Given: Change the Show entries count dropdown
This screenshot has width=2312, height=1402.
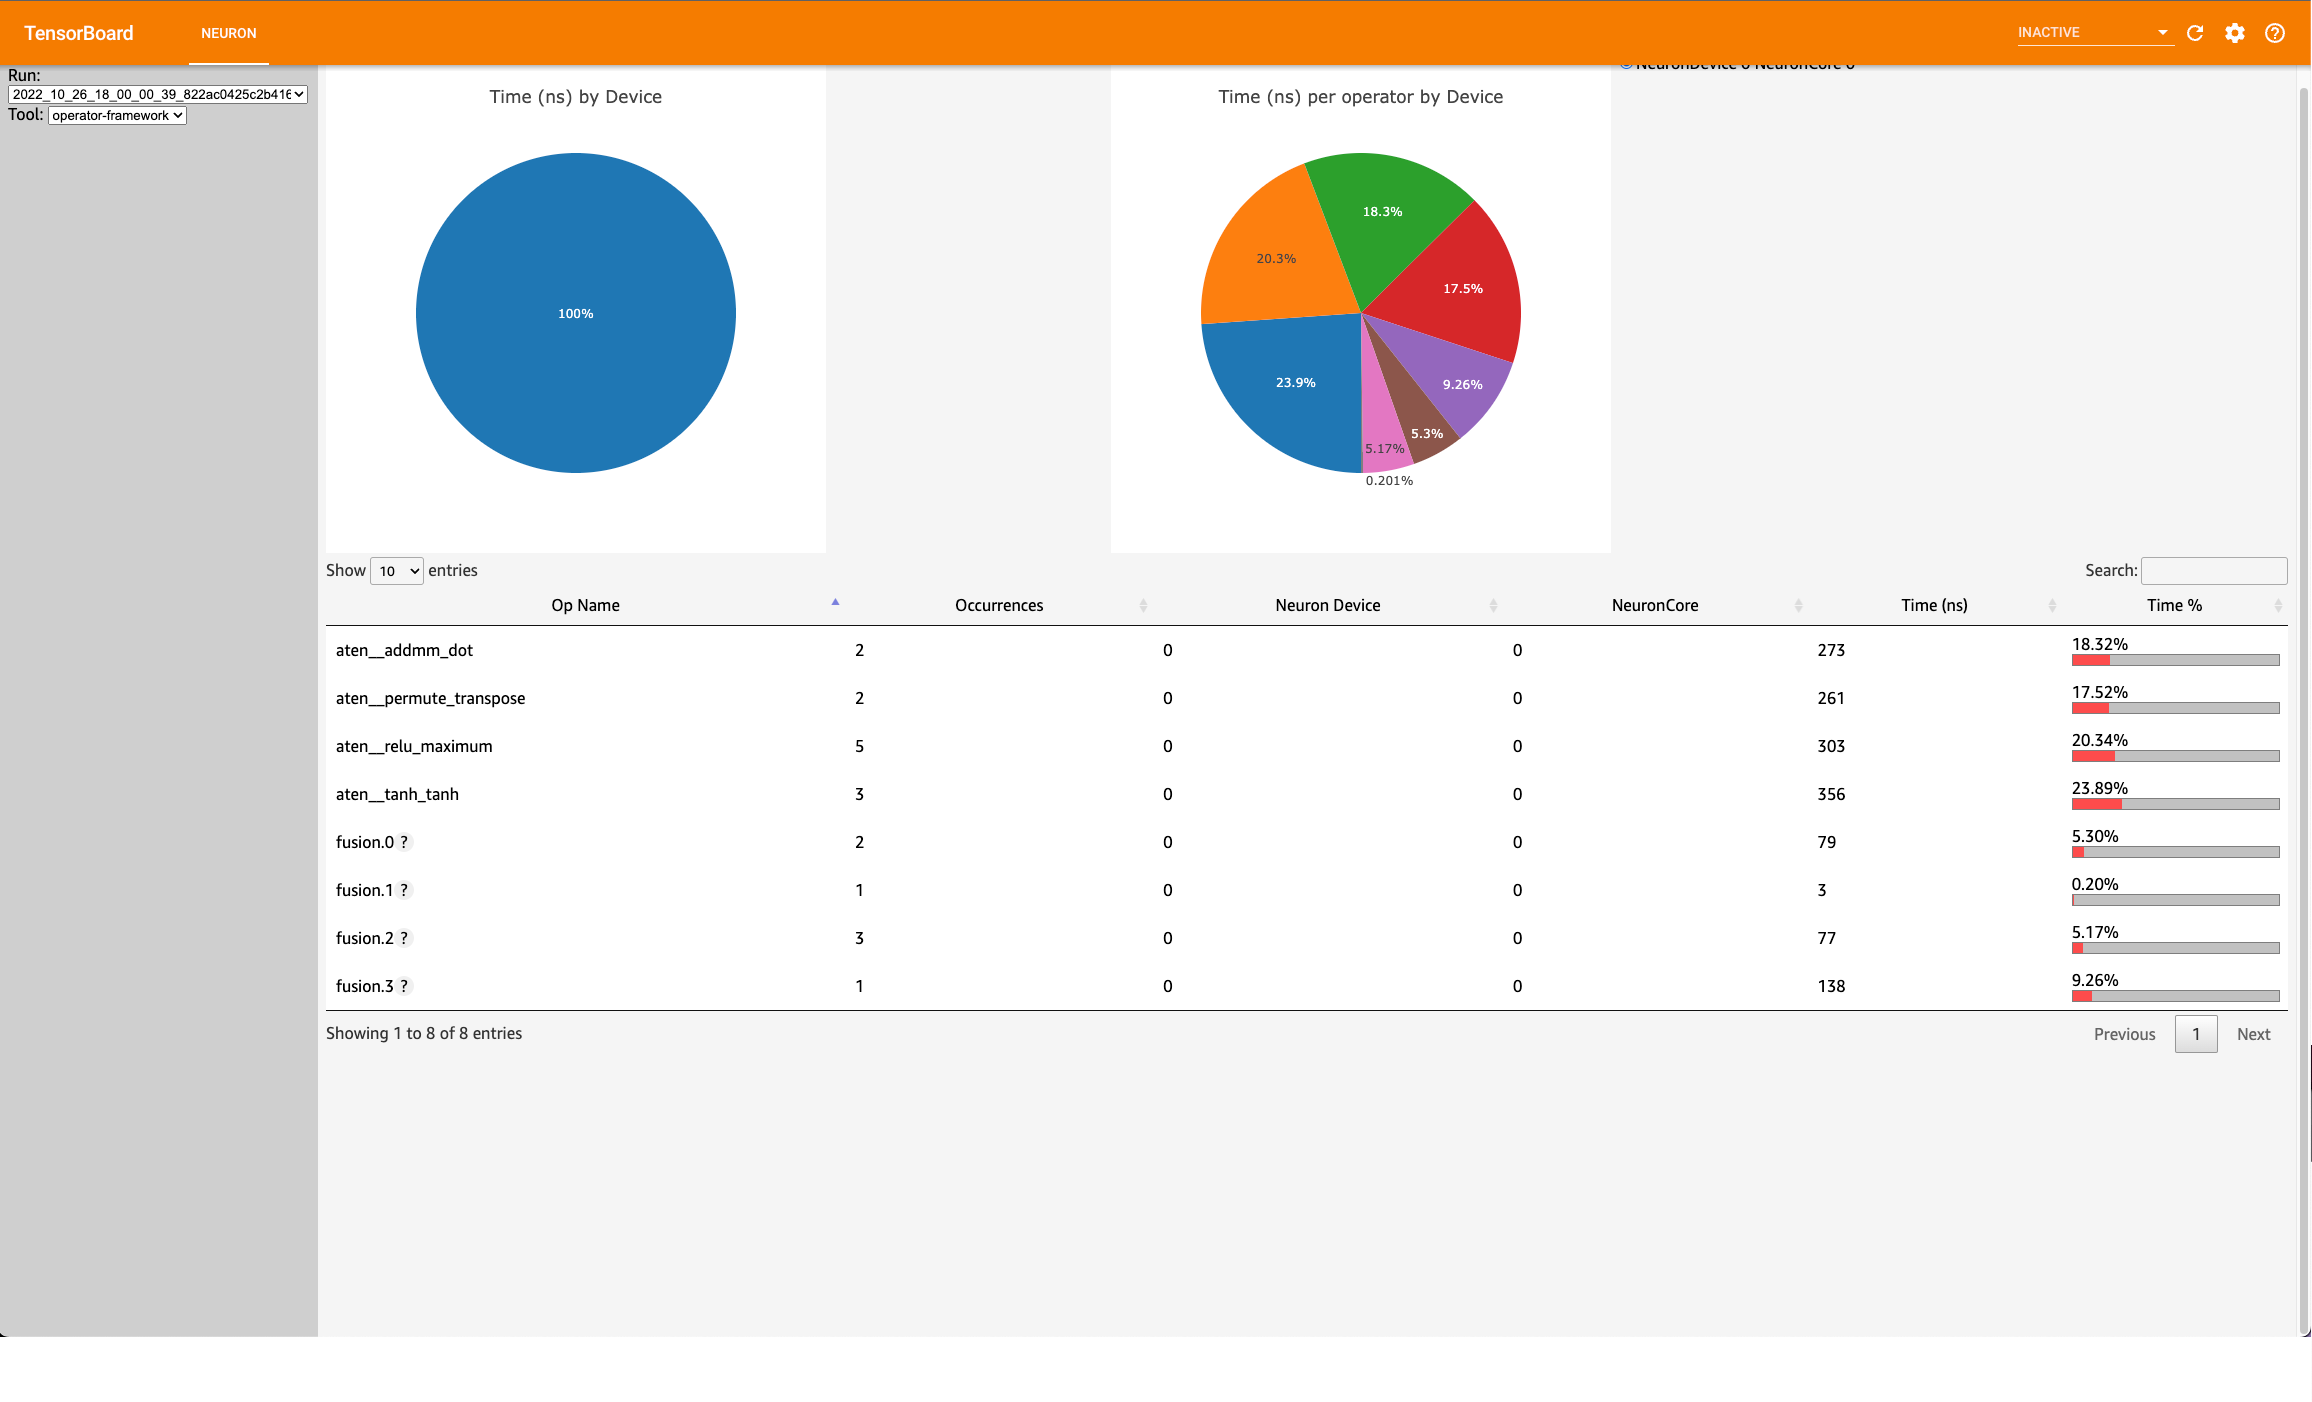Looking at the screenshot, I should [x=397, y=571].
